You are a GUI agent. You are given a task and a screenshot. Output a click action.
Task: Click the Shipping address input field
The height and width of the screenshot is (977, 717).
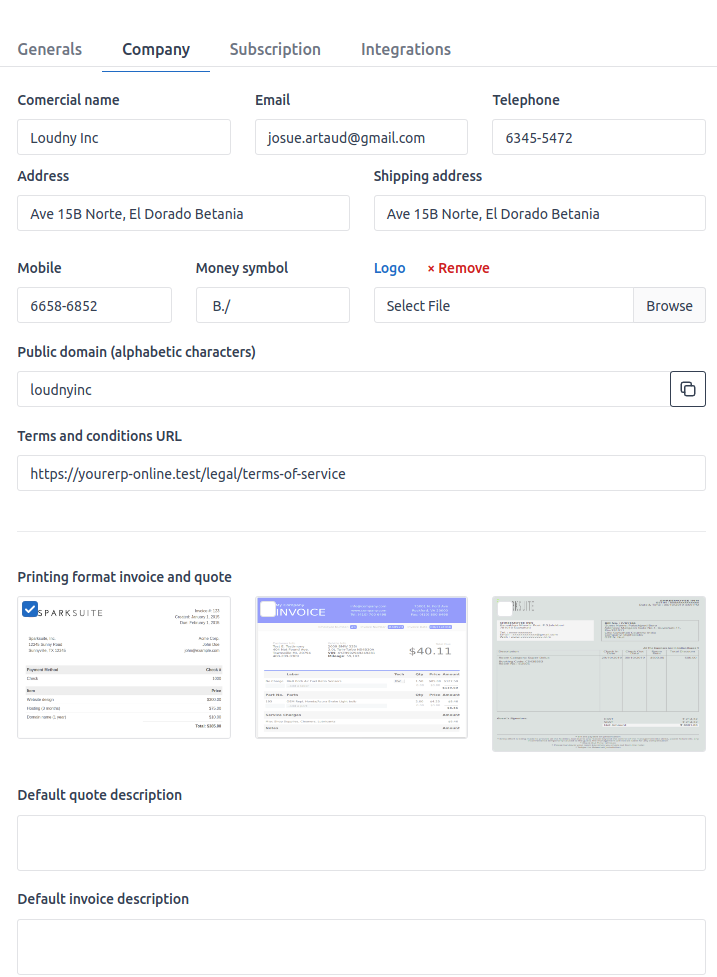pos(539,213)
